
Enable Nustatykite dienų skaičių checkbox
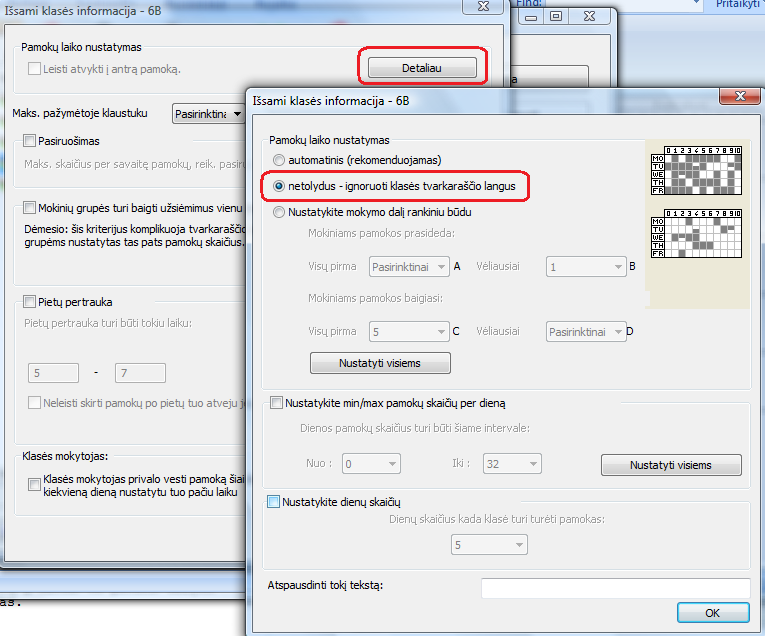[x=273, y=502]
